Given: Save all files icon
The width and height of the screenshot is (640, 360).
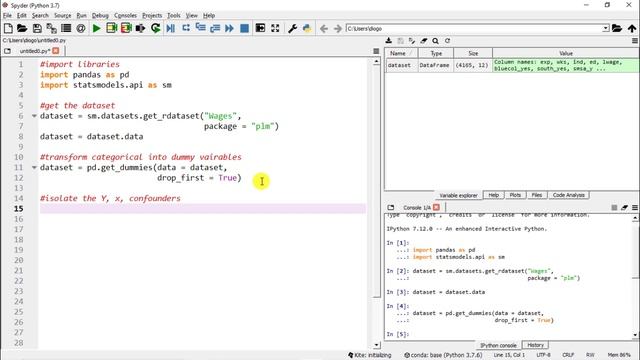Looking at the screenshot, I should click(x=51, y=28).
